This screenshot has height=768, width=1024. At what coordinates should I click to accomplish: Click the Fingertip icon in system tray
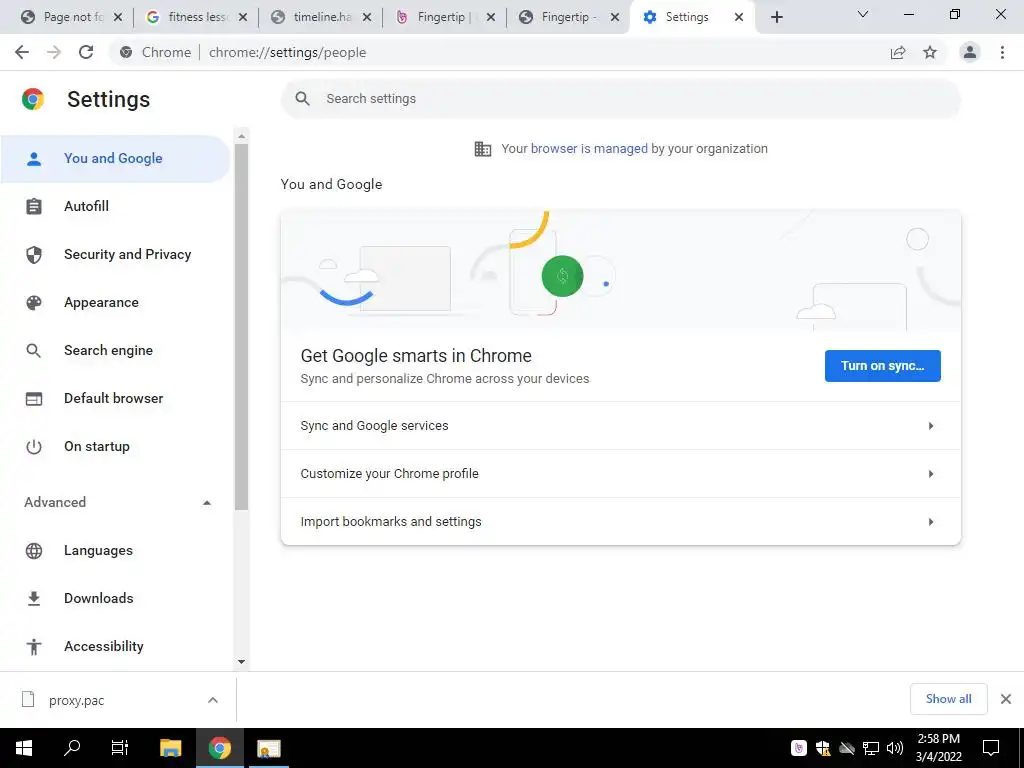[x=799, y=748]
